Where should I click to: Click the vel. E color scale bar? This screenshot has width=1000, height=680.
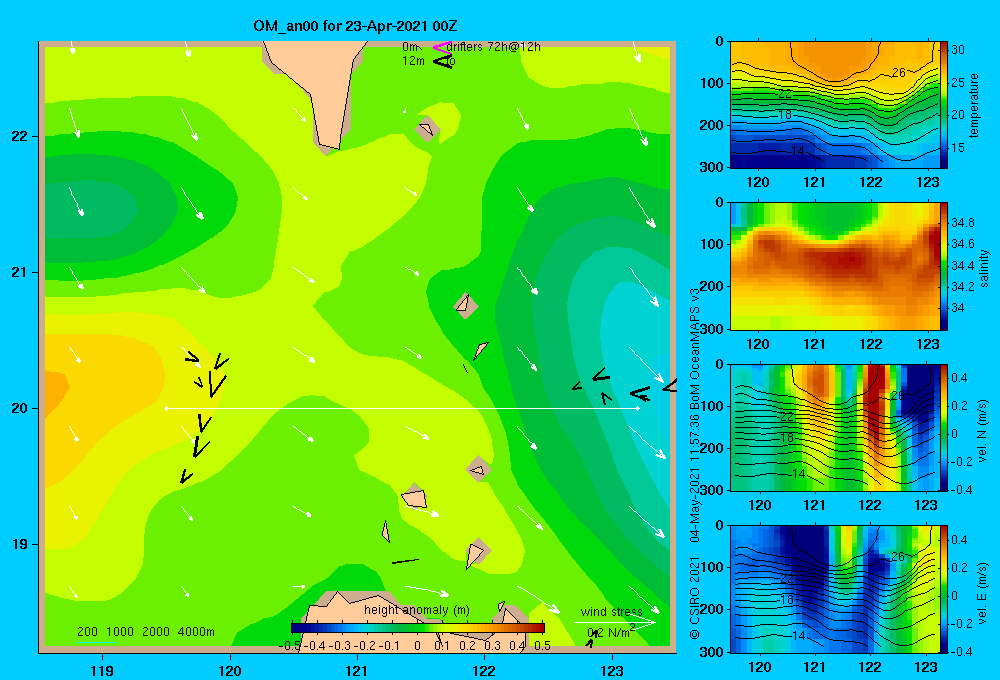pos(944,589)
